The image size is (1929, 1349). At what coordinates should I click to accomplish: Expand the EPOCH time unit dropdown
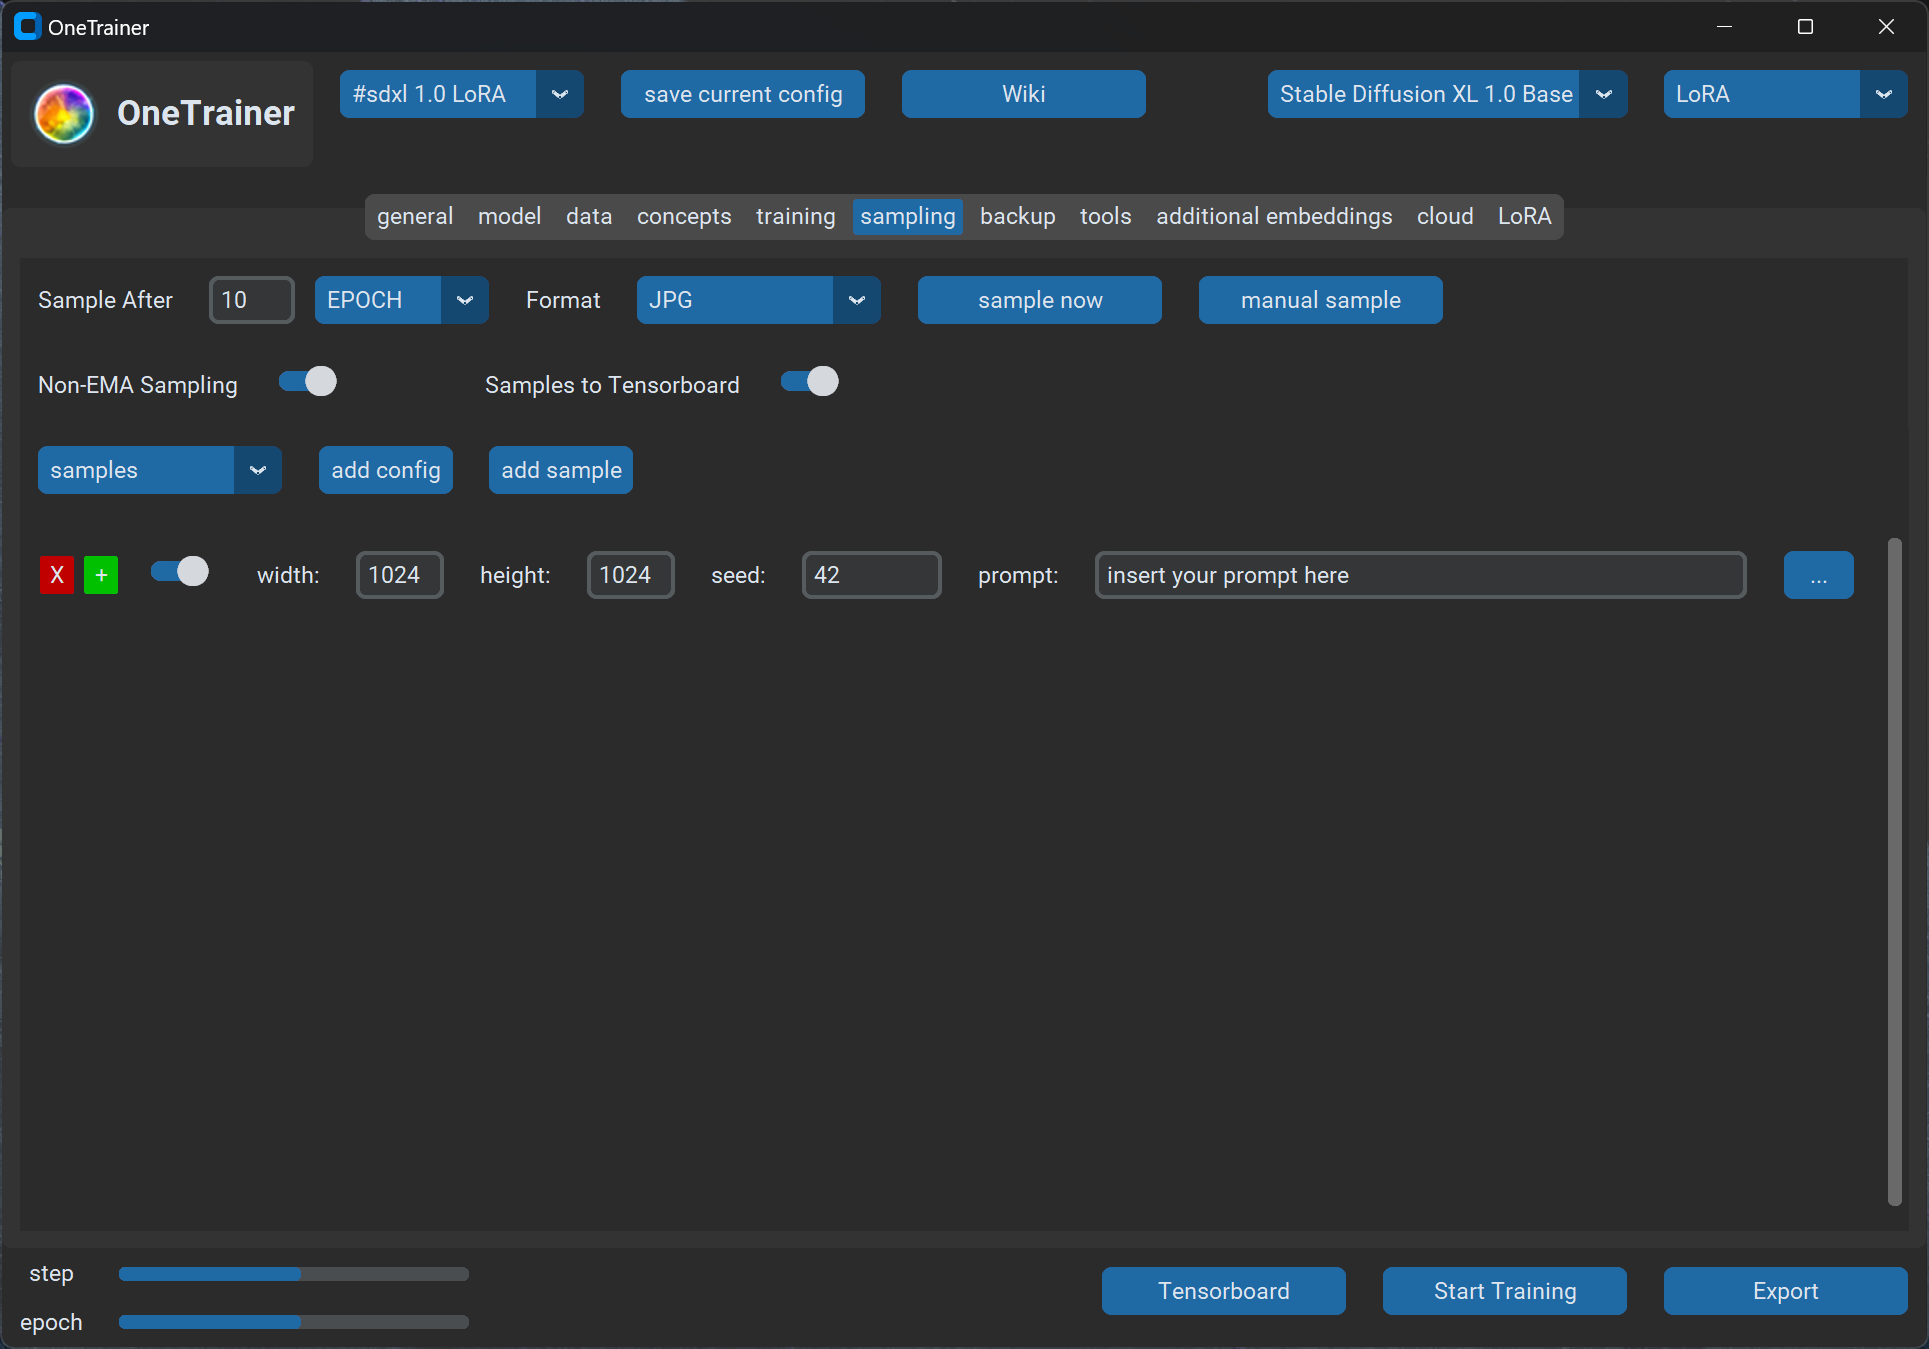click(x=464, y=300)
